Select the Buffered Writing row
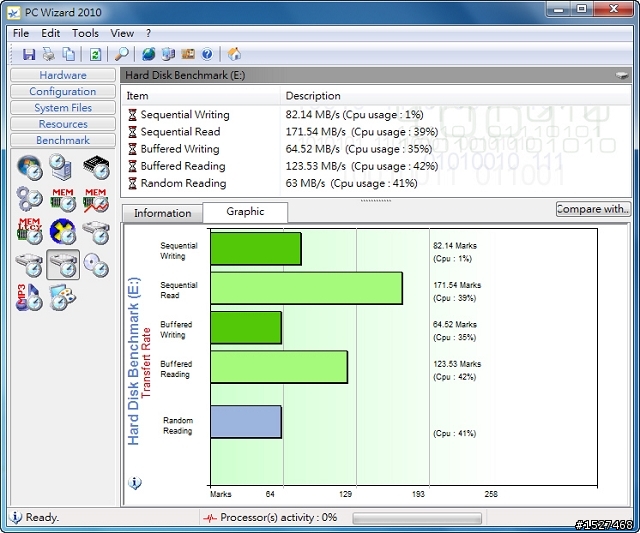640x533 pixels. pyautogui.click(x=376, y=149)
